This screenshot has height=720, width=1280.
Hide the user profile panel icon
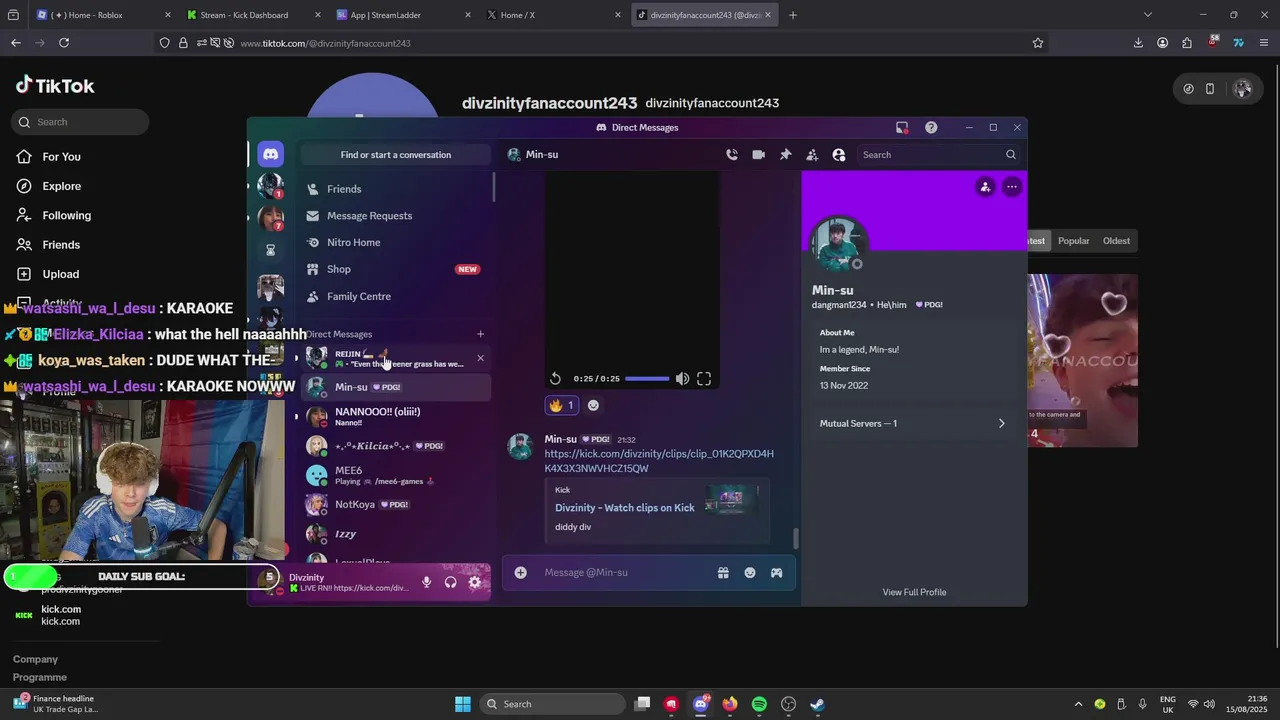(x=839, y=155)
